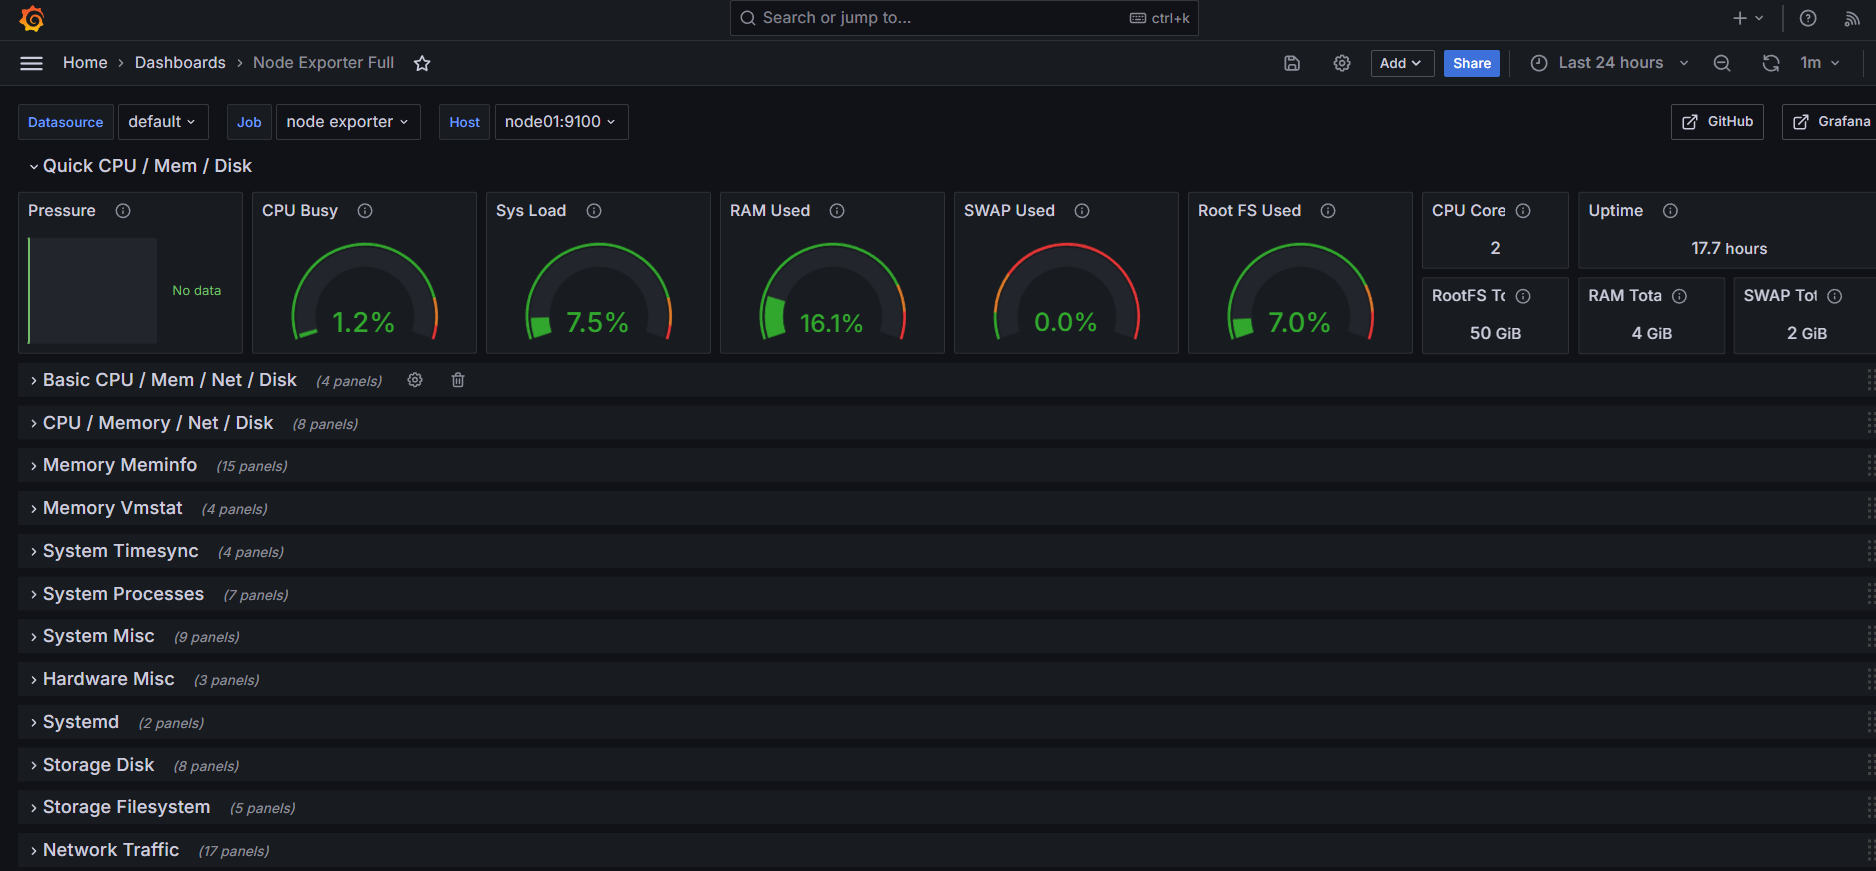Open the hamburger navigation menu
1876x871 pixels.
click(31, 63)
